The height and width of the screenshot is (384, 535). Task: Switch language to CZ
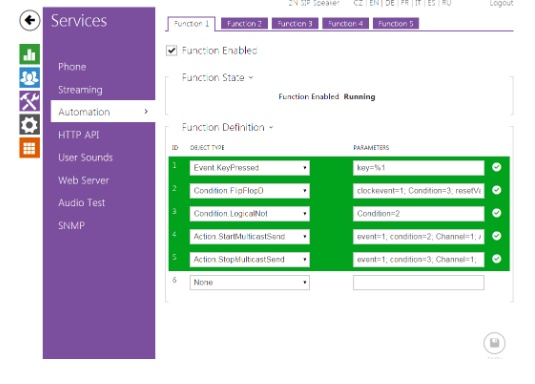coord(358,3)
